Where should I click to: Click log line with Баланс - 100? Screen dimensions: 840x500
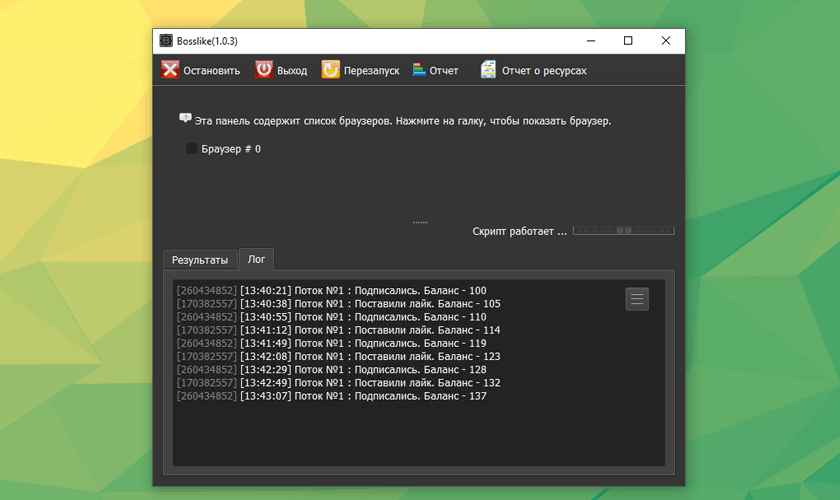332,290
